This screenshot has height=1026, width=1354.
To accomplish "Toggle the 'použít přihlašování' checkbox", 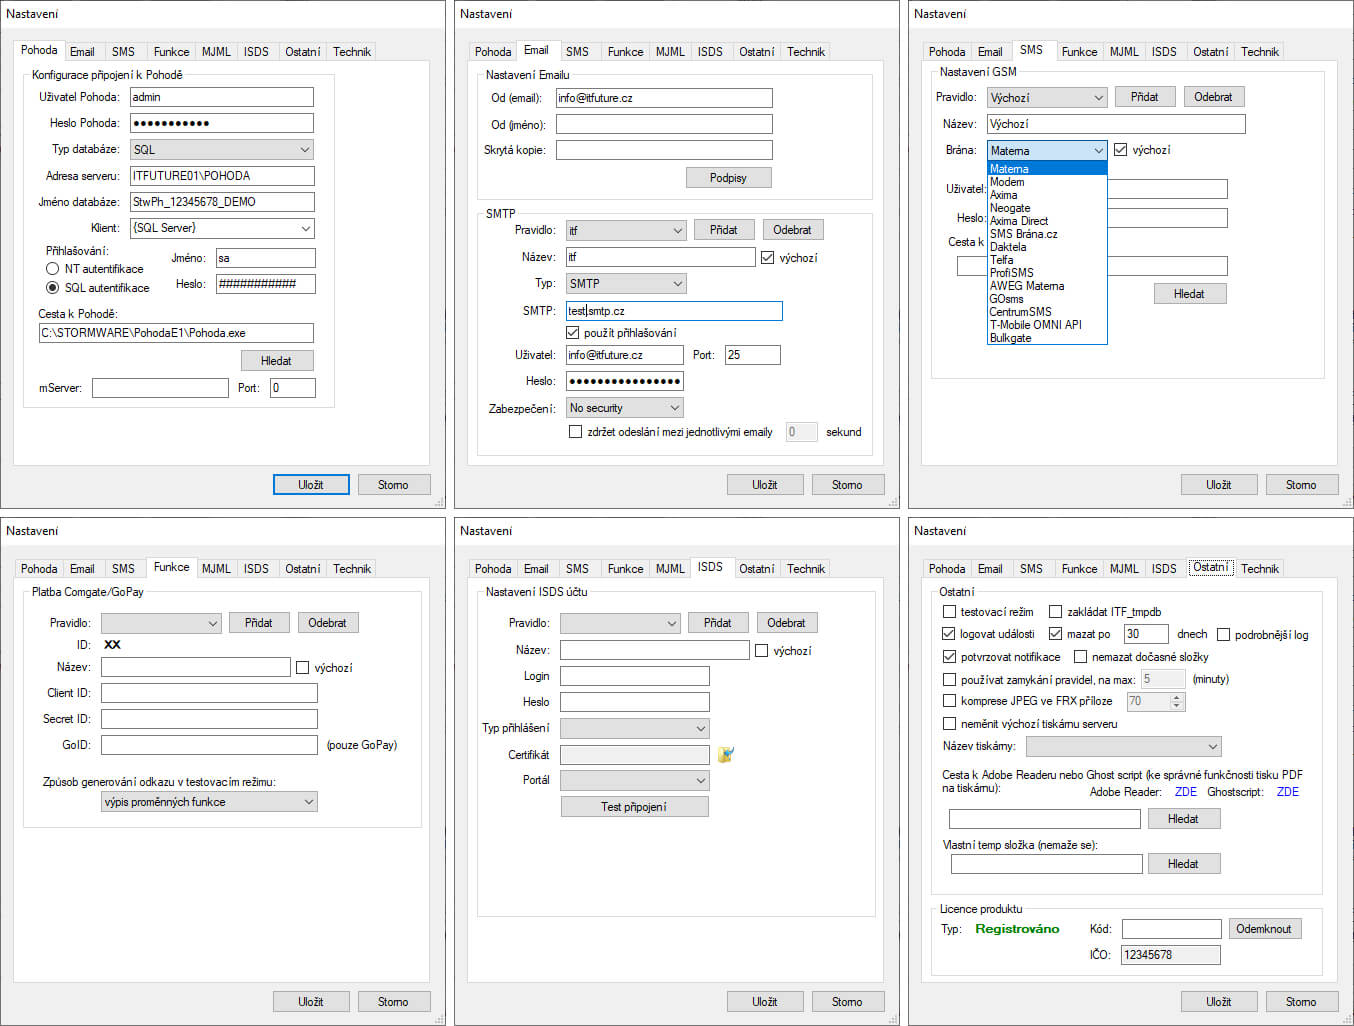I will (573, 332).
